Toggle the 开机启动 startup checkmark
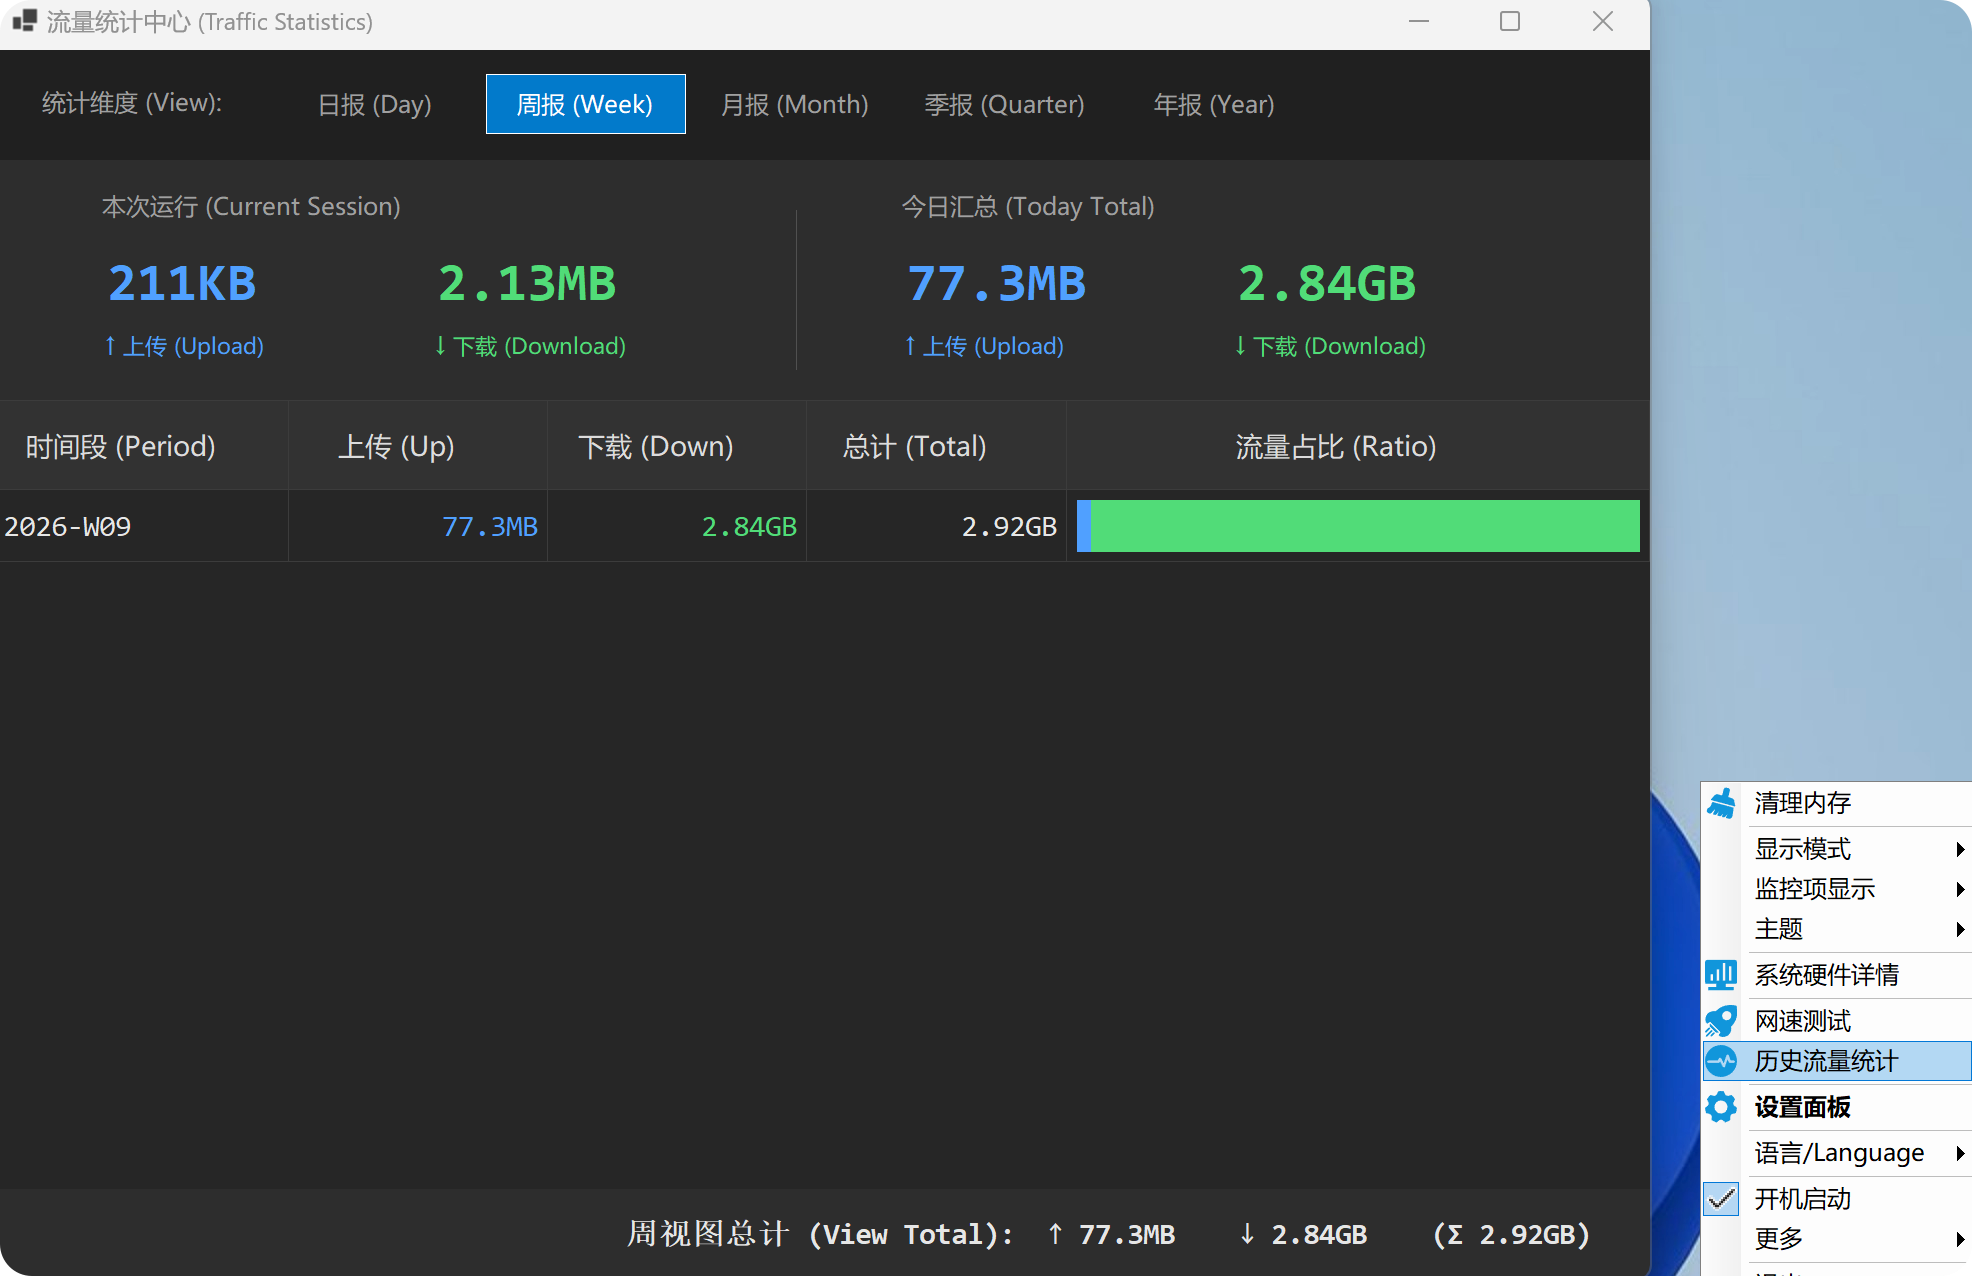The image size is (1972, 1276). 1721,1198
